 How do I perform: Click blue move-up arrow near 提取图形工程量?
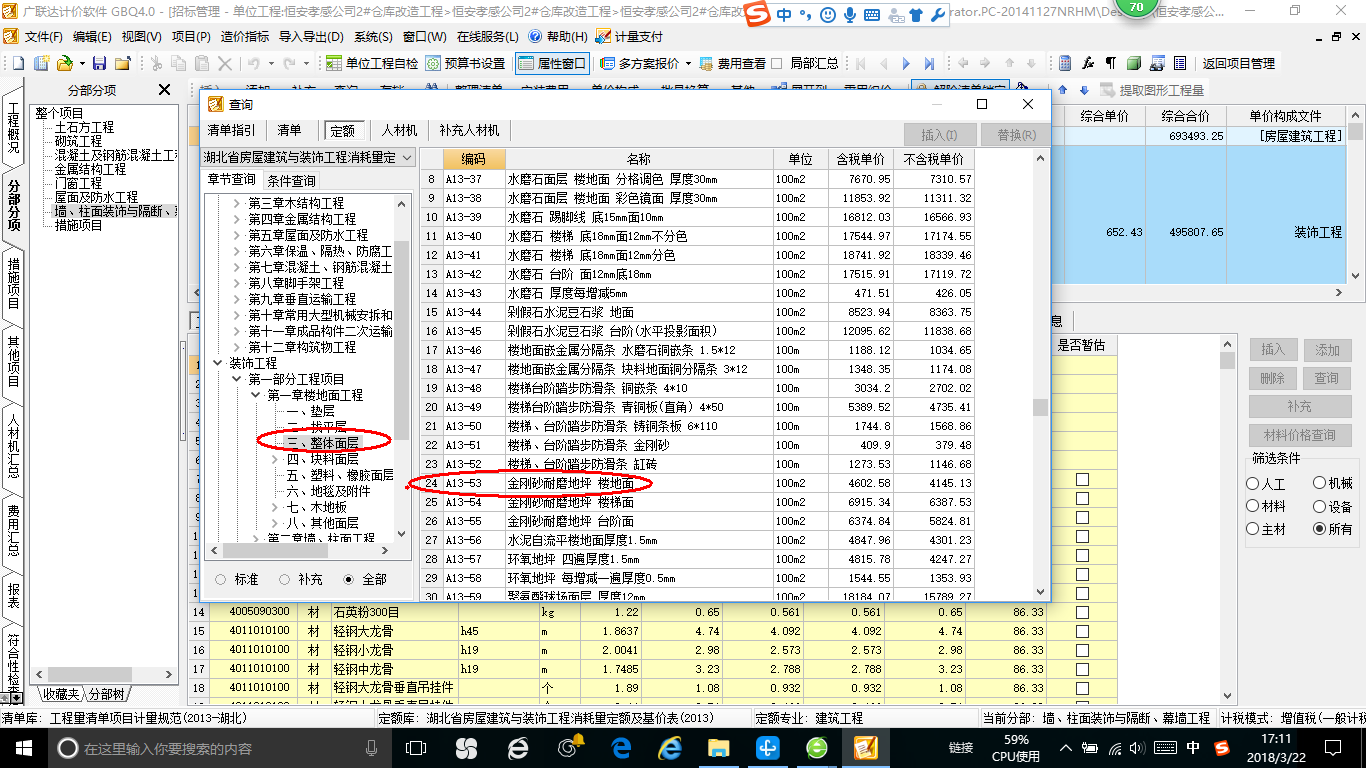coord(1061,90)
